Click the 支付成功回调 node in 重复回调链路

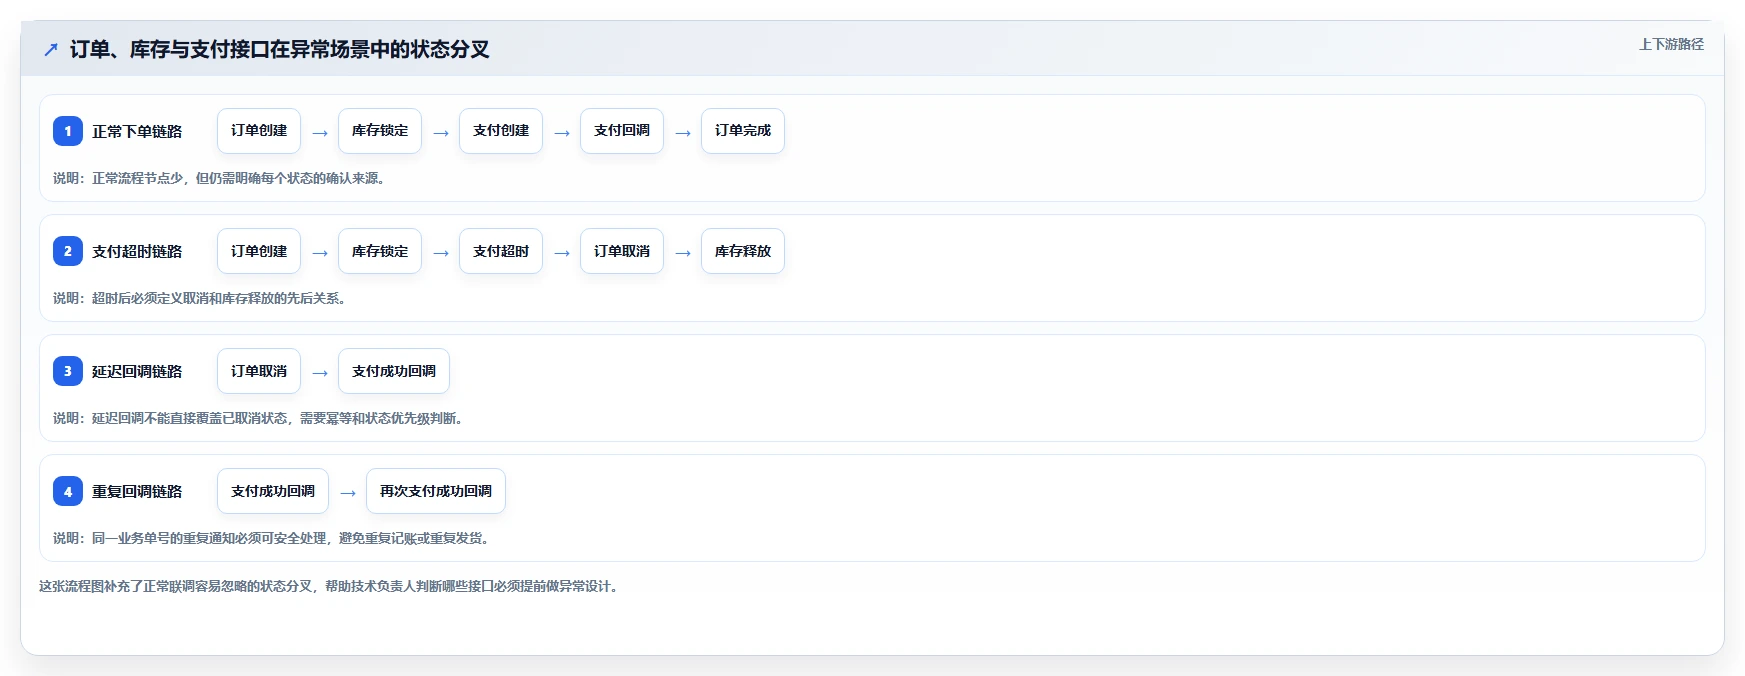click(273, 491)
